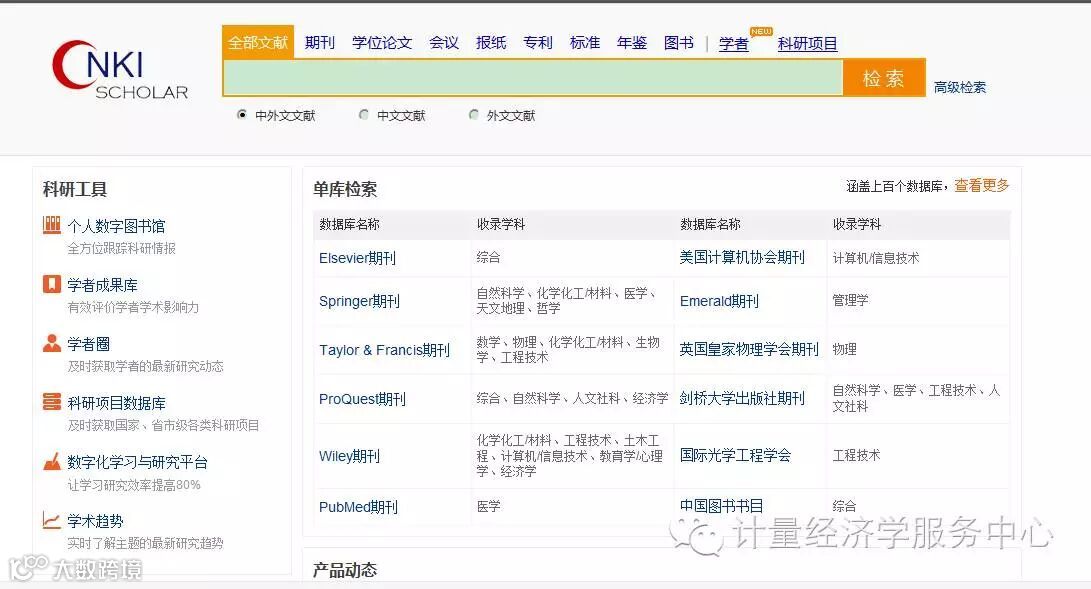This screenshot has width=1091, height=589.
Task: Open the PubMed期刊 database
Action: click(358, 507)
